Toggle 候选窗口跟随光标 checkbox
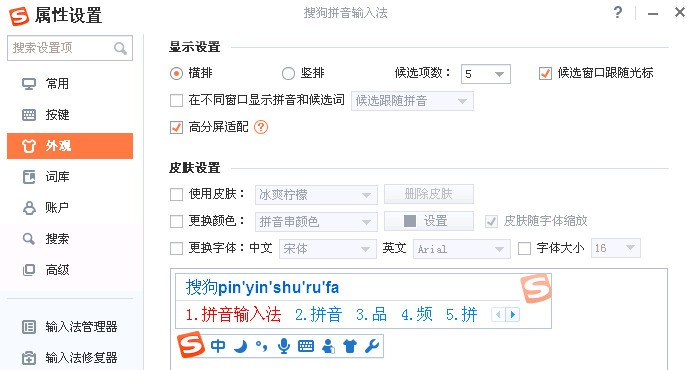Image resolution: width=695 pixels, height=370 pixels. 545,73
